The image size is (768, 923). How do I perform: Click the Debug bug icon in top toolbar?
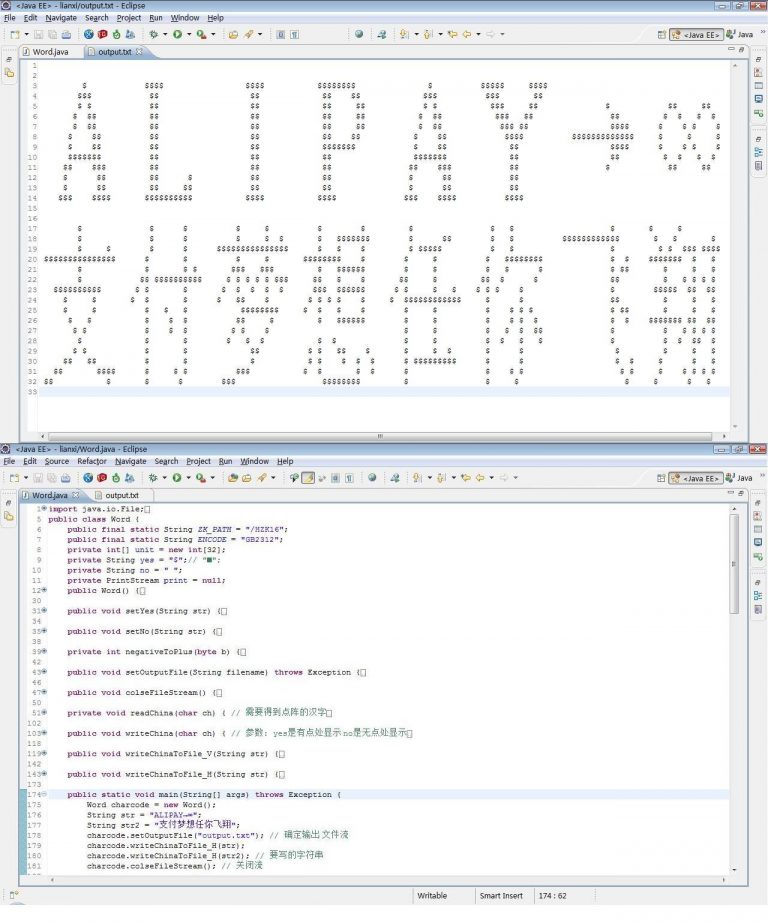(x=153, y=34)
